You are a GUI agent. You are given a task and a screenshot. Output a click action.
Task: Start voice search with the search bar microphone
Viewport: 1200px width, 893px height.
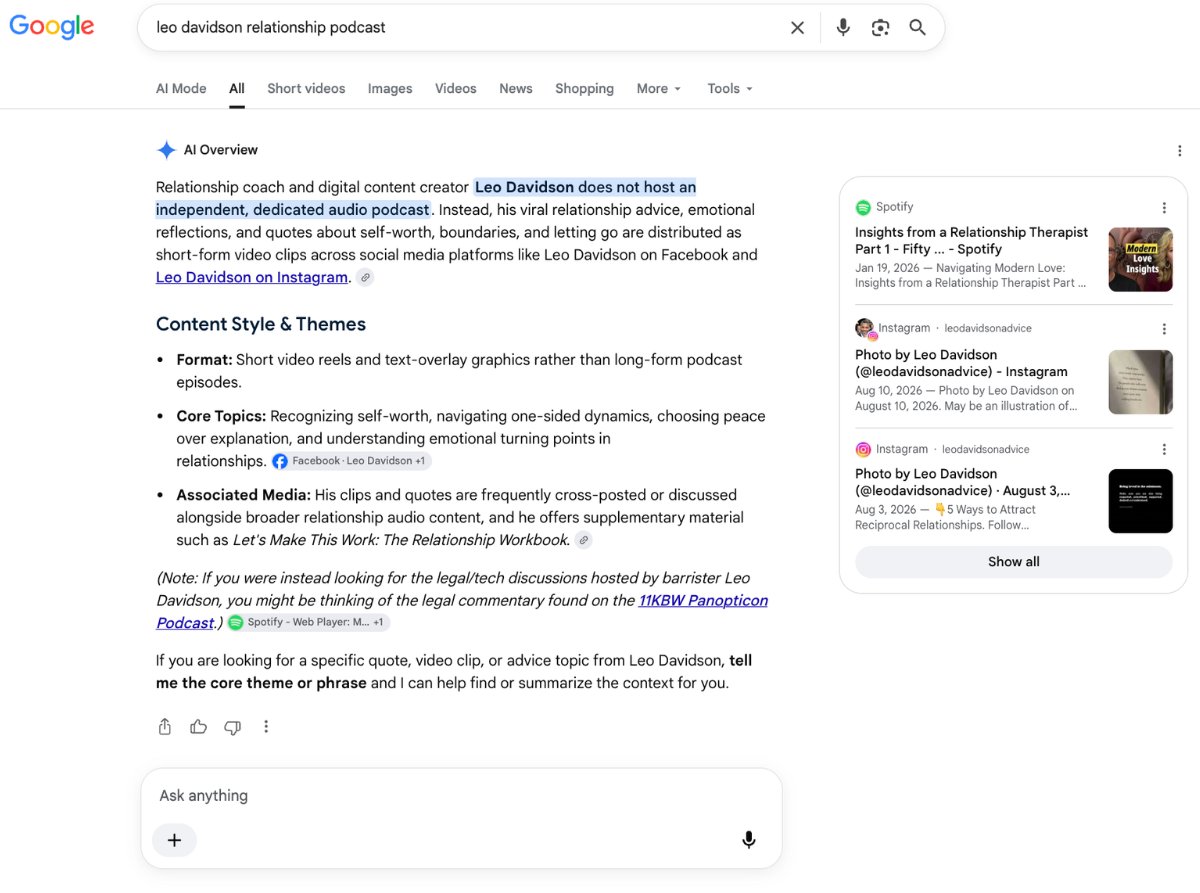[x=843, y=28]
